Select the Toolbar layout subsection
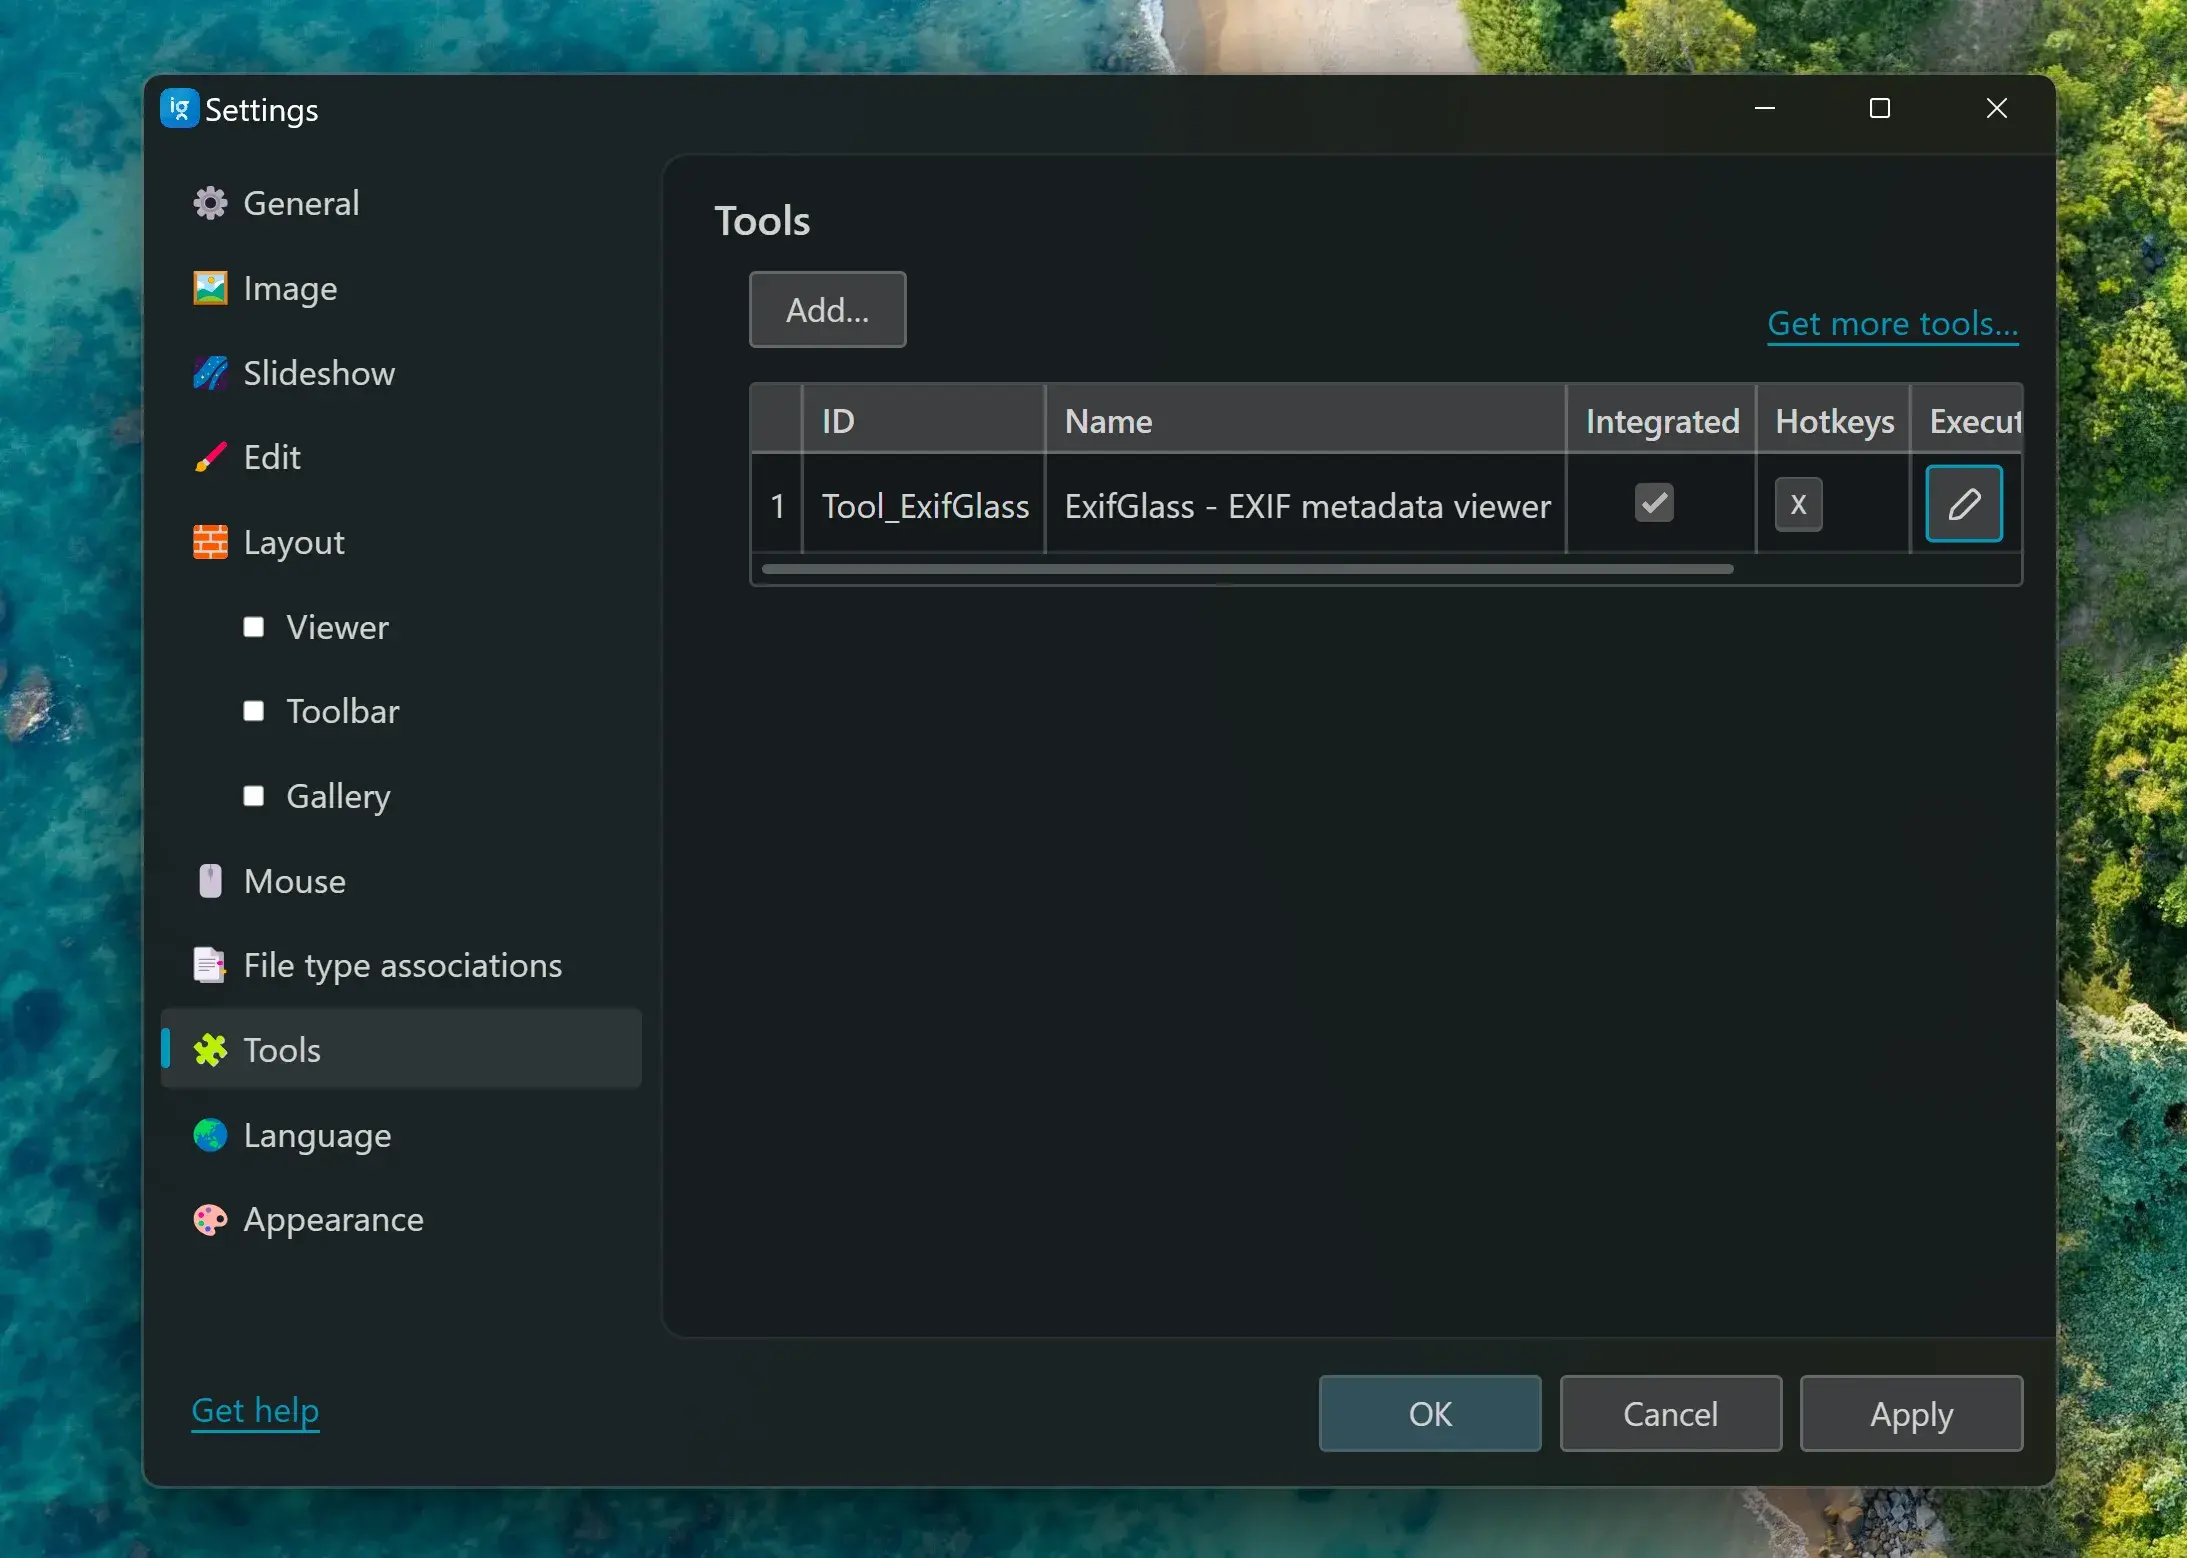The image size is (2187, 1558). pos(342,712)
